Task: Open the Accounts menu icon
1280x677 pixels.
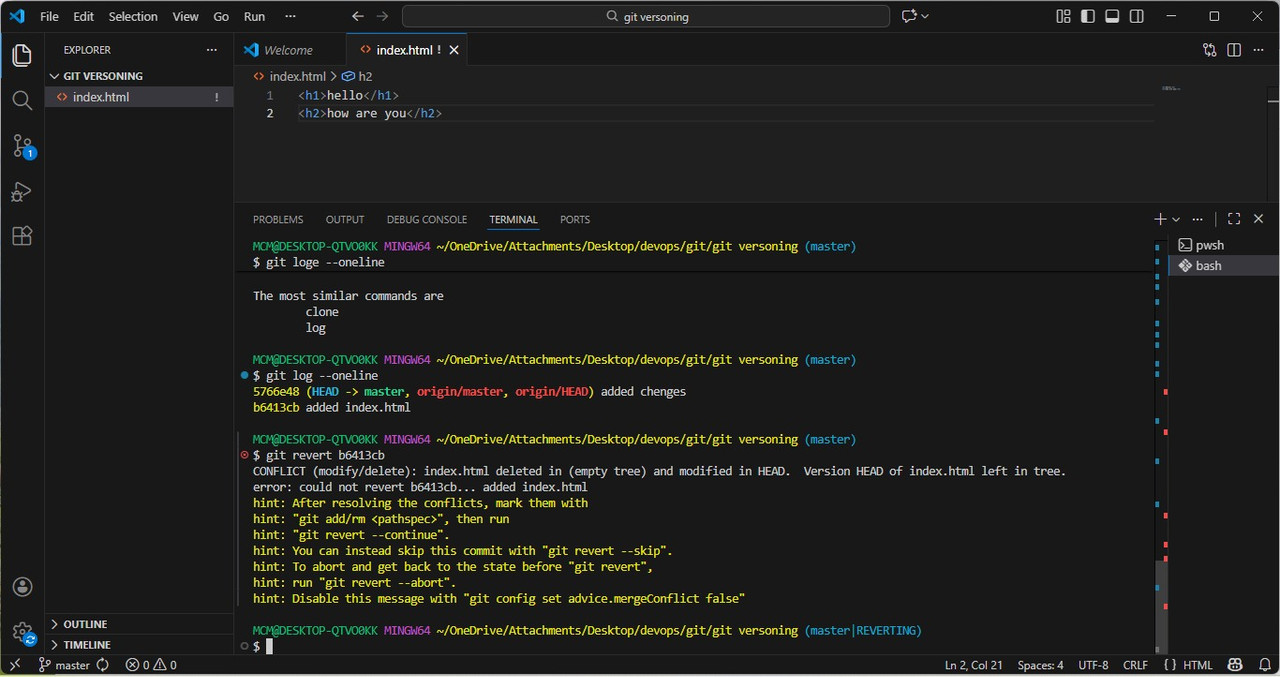Action: coord(22,587)
